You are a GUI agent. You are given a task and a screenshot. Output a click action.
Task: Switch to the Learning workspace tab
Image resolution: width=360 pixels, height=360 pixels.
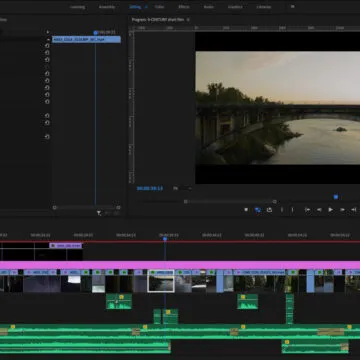pyautogui.click(x=77, y=7)
